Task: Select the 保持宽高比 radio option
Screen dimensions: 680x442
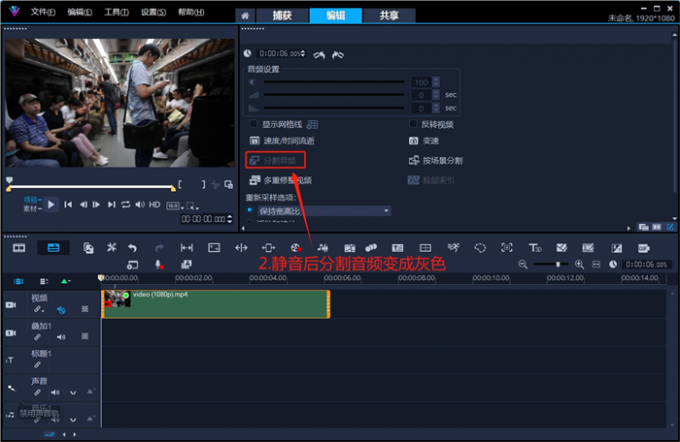Action: pyautogui.click(x=250, y=210)
